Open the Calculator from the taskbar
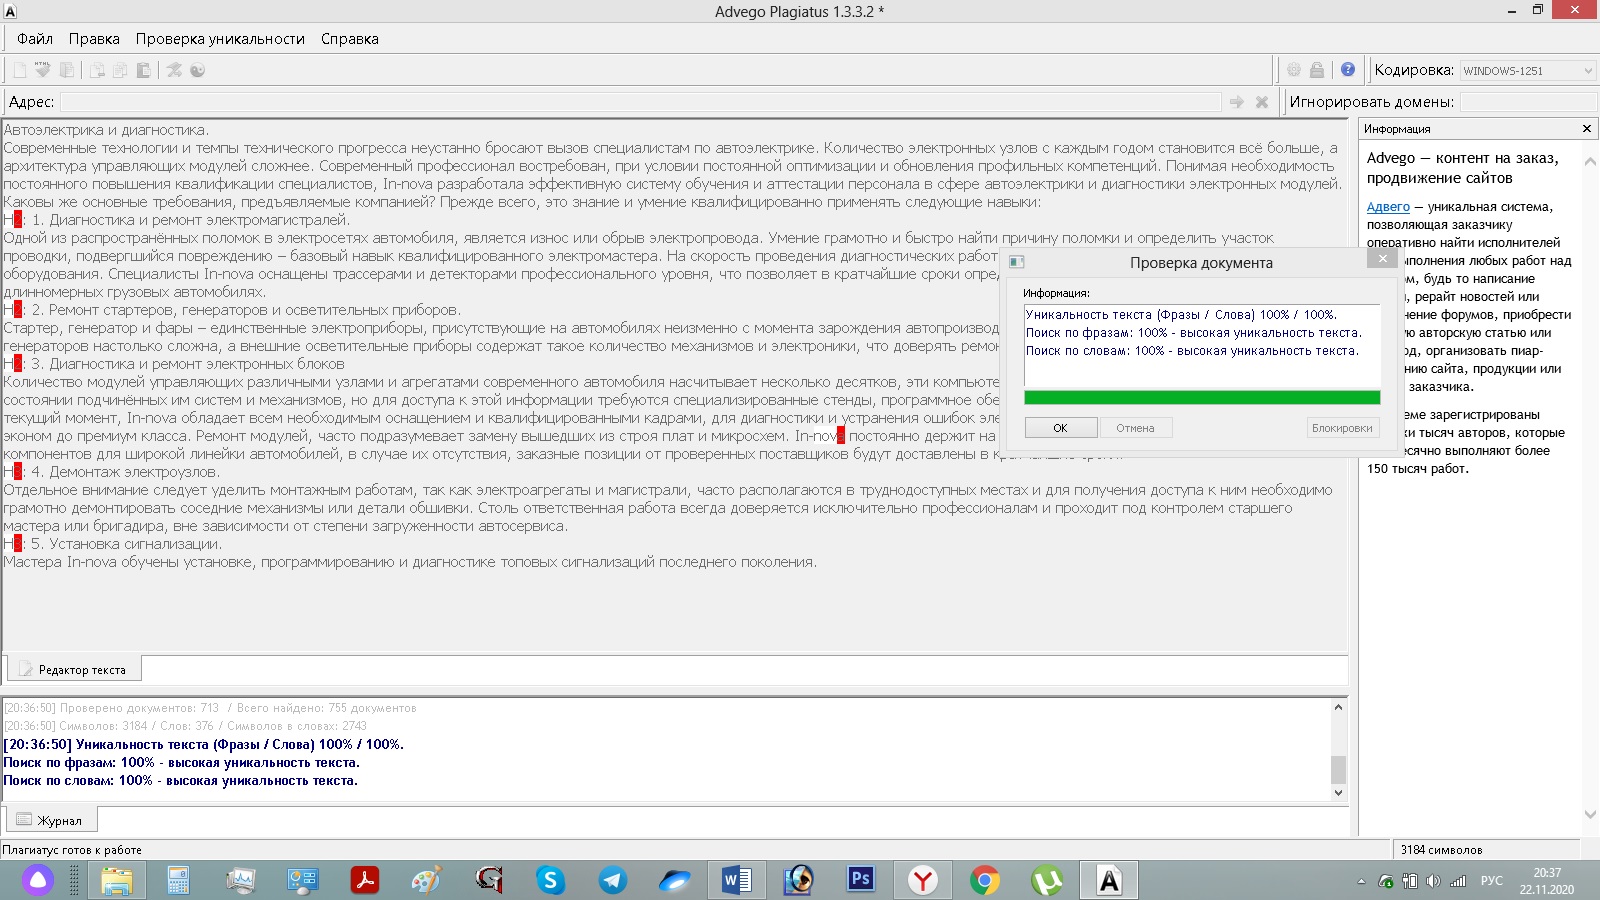The width and height of the screenshot is (1600, 900). click(179, 880)
